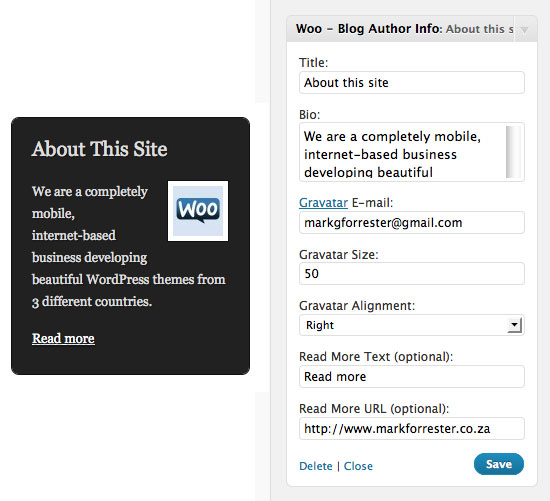The image size is (550, 501).
Task: Click the Close link beside Delete
Action: [x=358, y=466]
